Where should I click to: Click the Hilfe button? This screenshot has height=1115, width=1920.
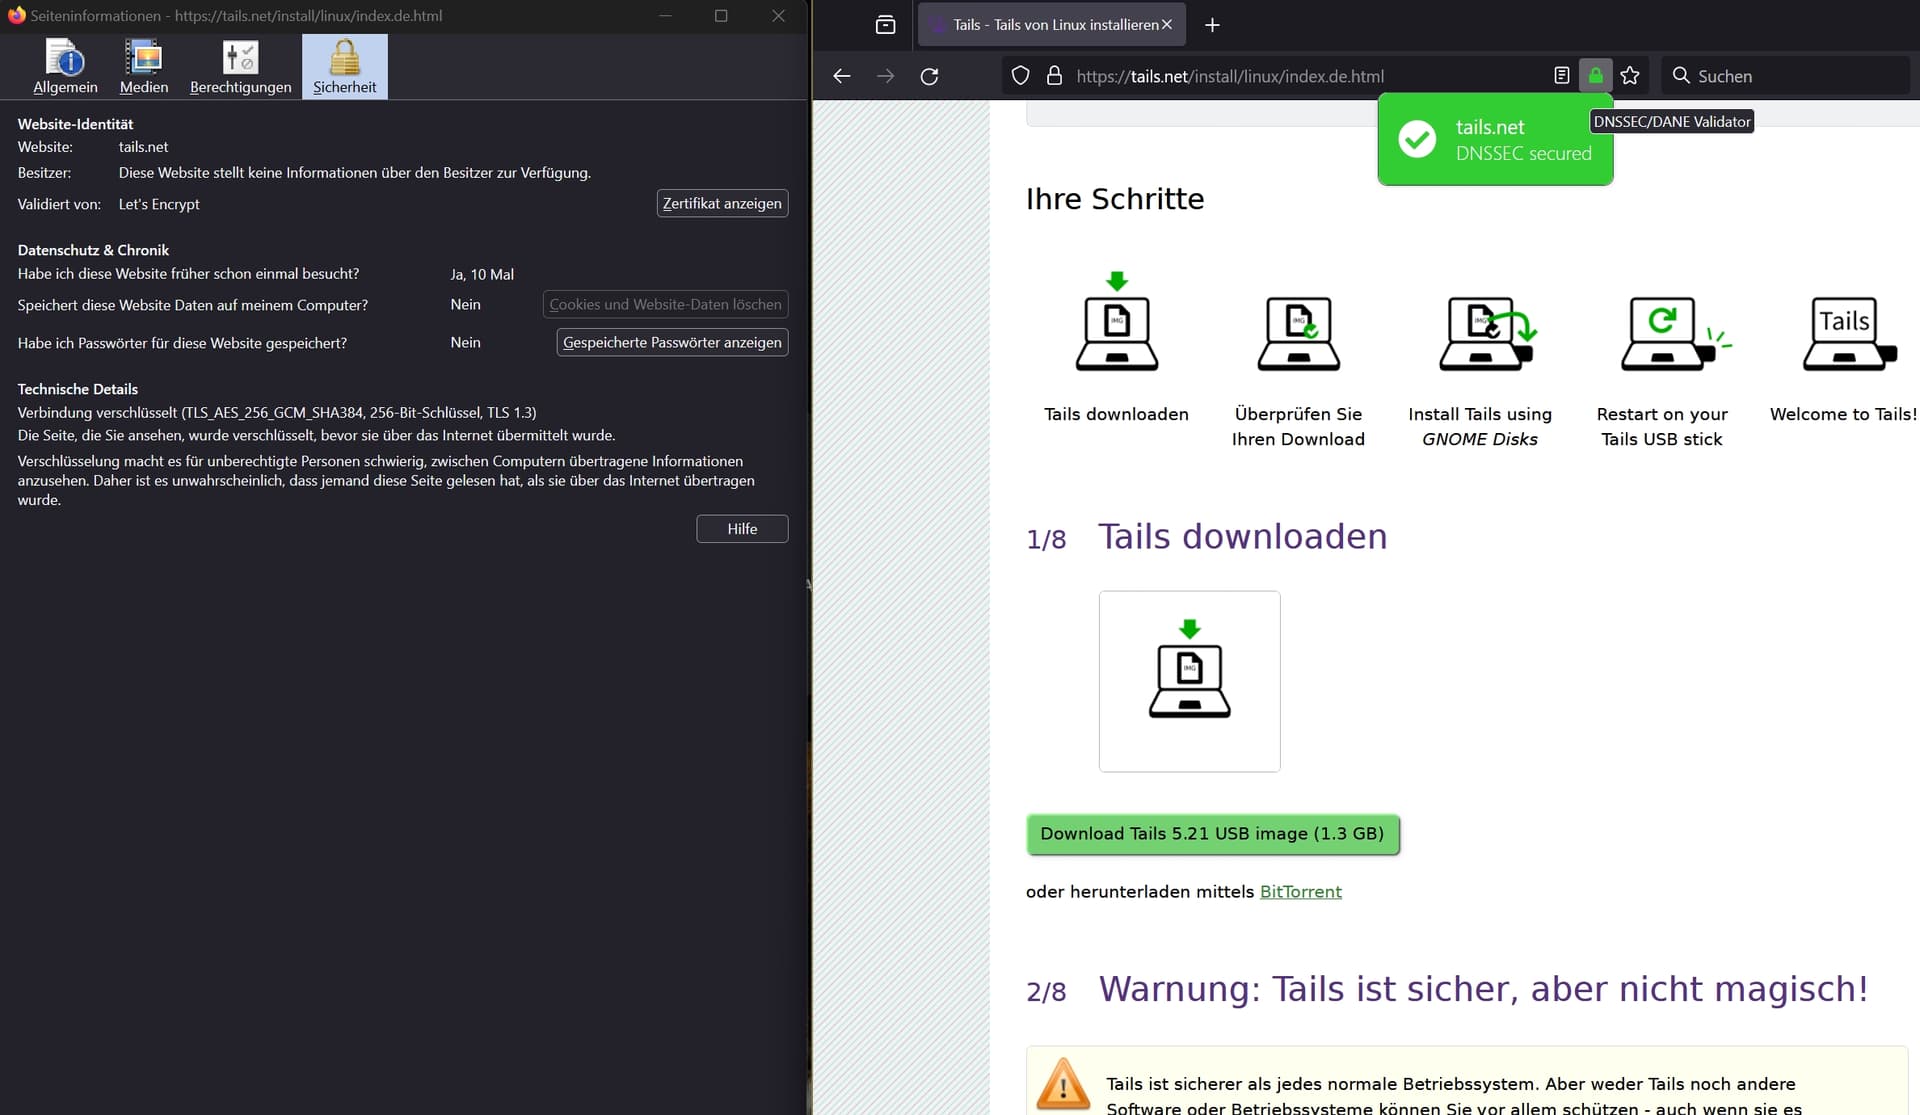pos(742,529)
